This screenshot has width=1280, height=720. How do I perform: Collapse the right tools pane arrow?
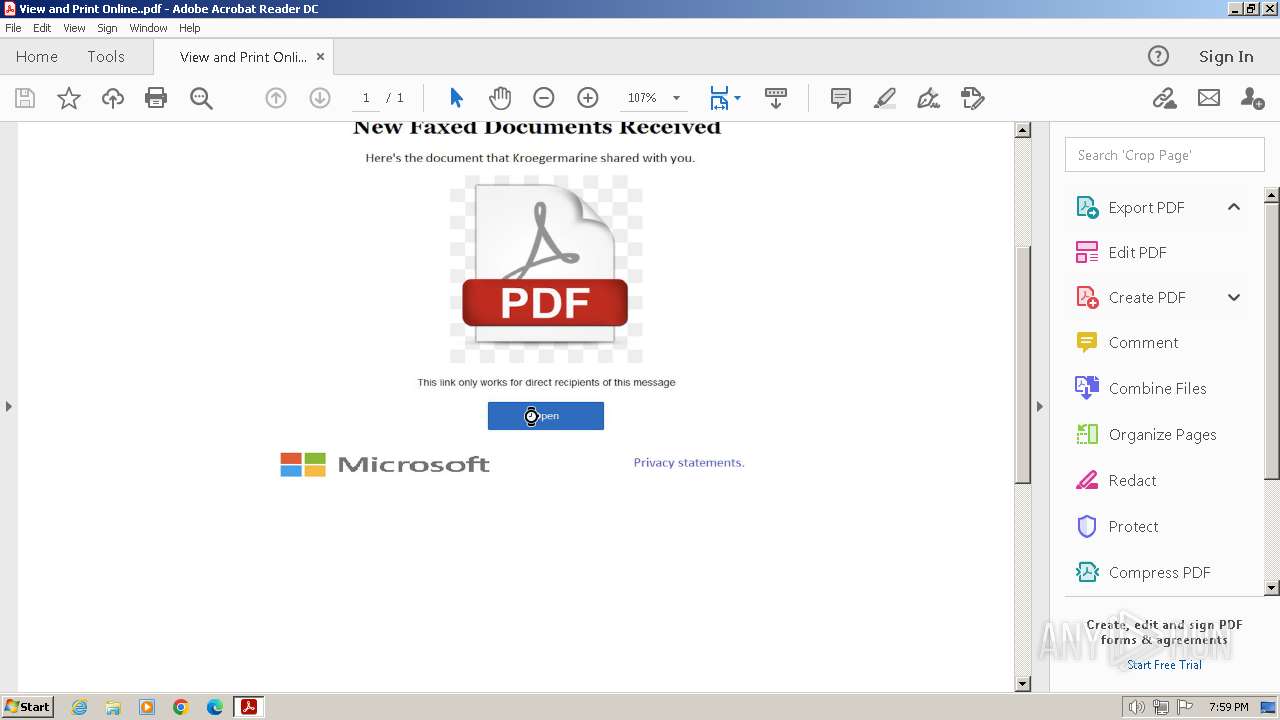(x=1039, y=406)
